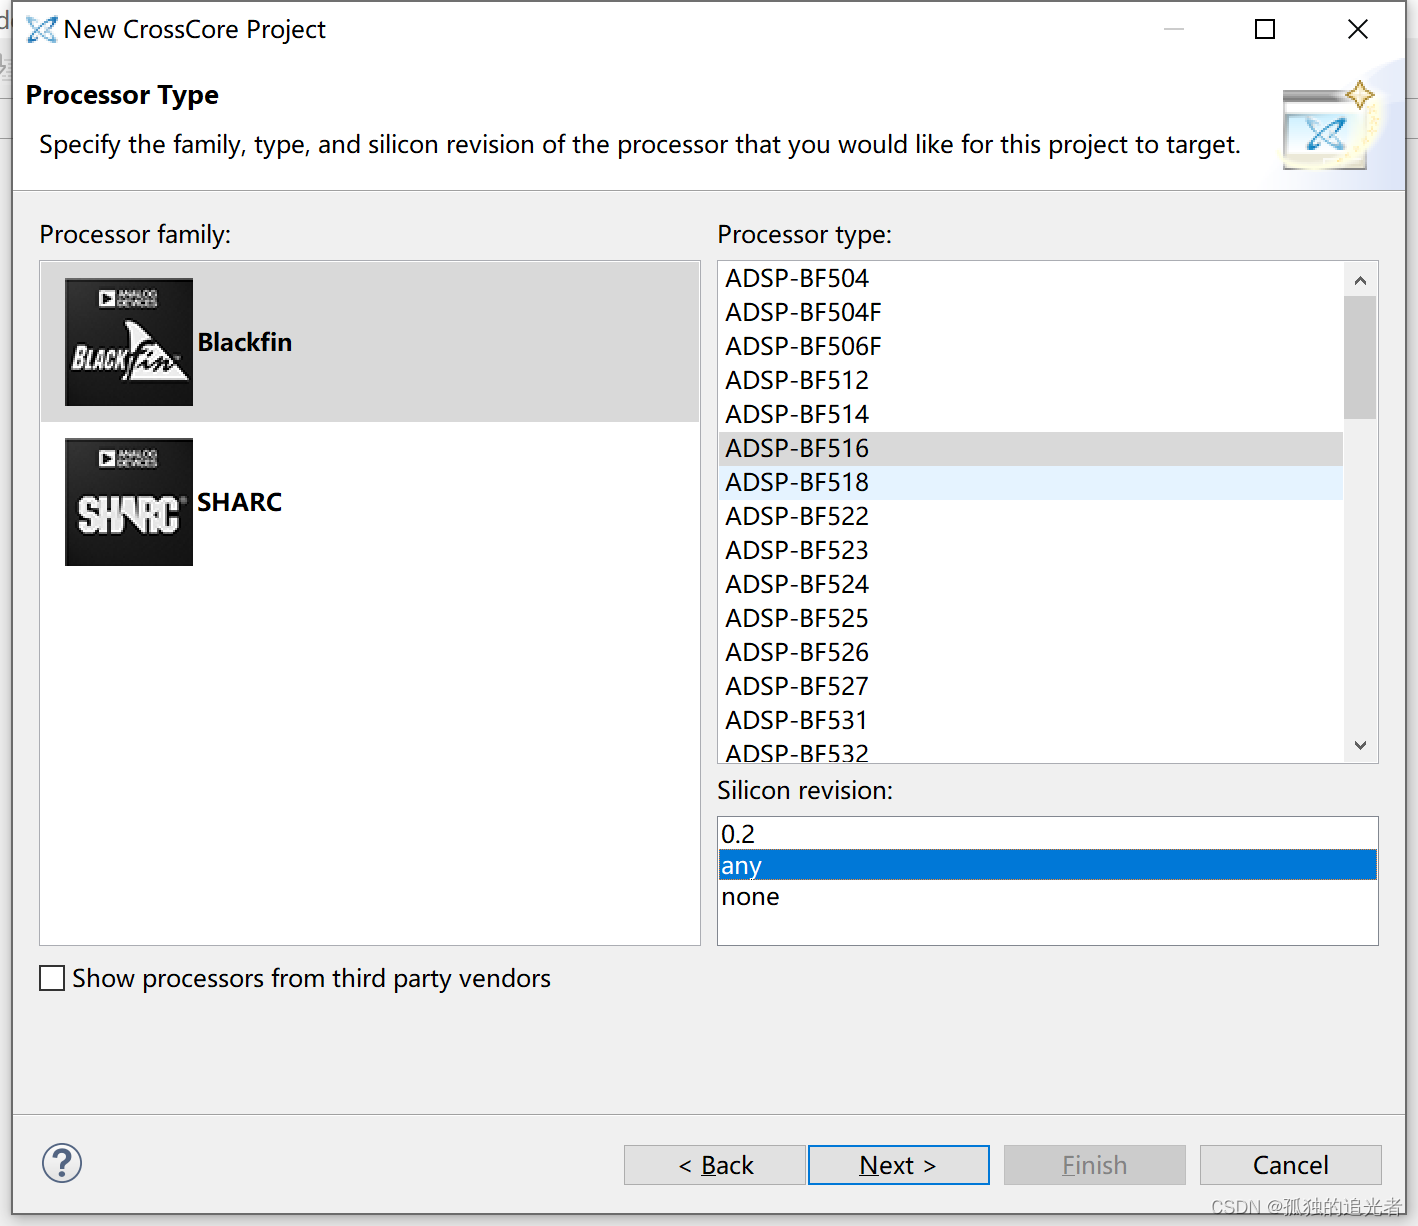Maximize the New CrossCore Project window

(1265, 30)
